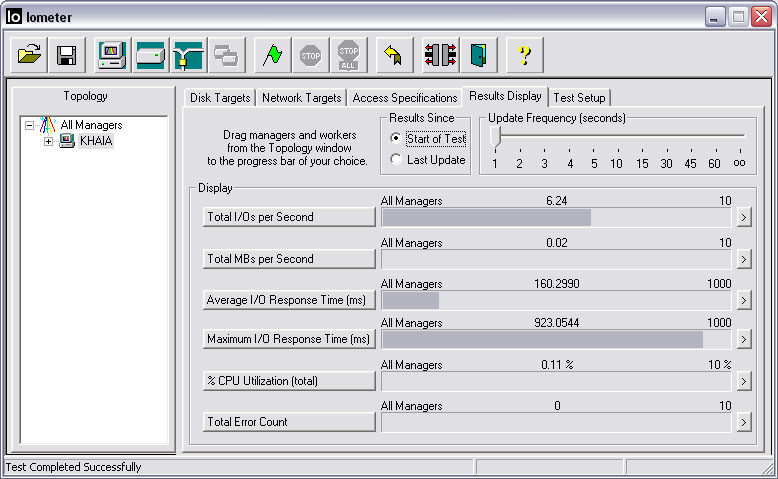Click the Average I/O Response Time progress bar

tap(556, 300)
